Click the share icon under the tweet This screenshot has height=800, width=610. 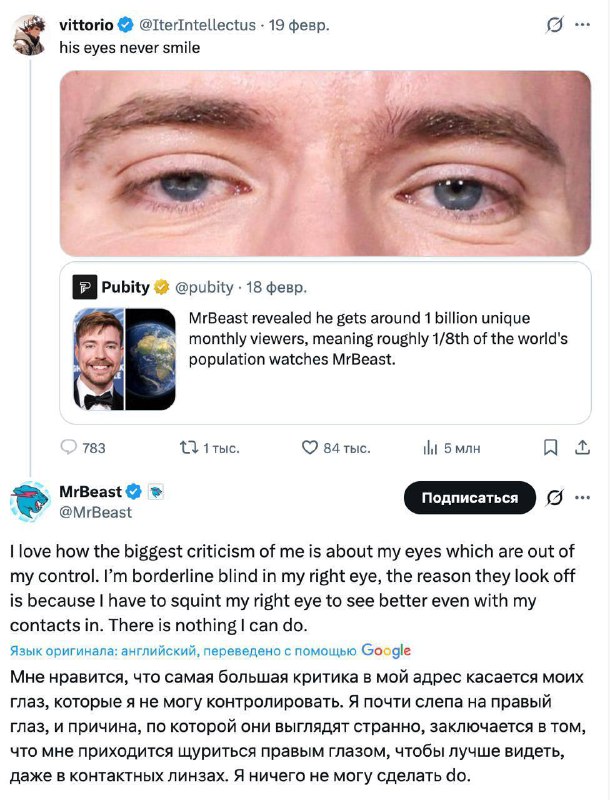580,448
